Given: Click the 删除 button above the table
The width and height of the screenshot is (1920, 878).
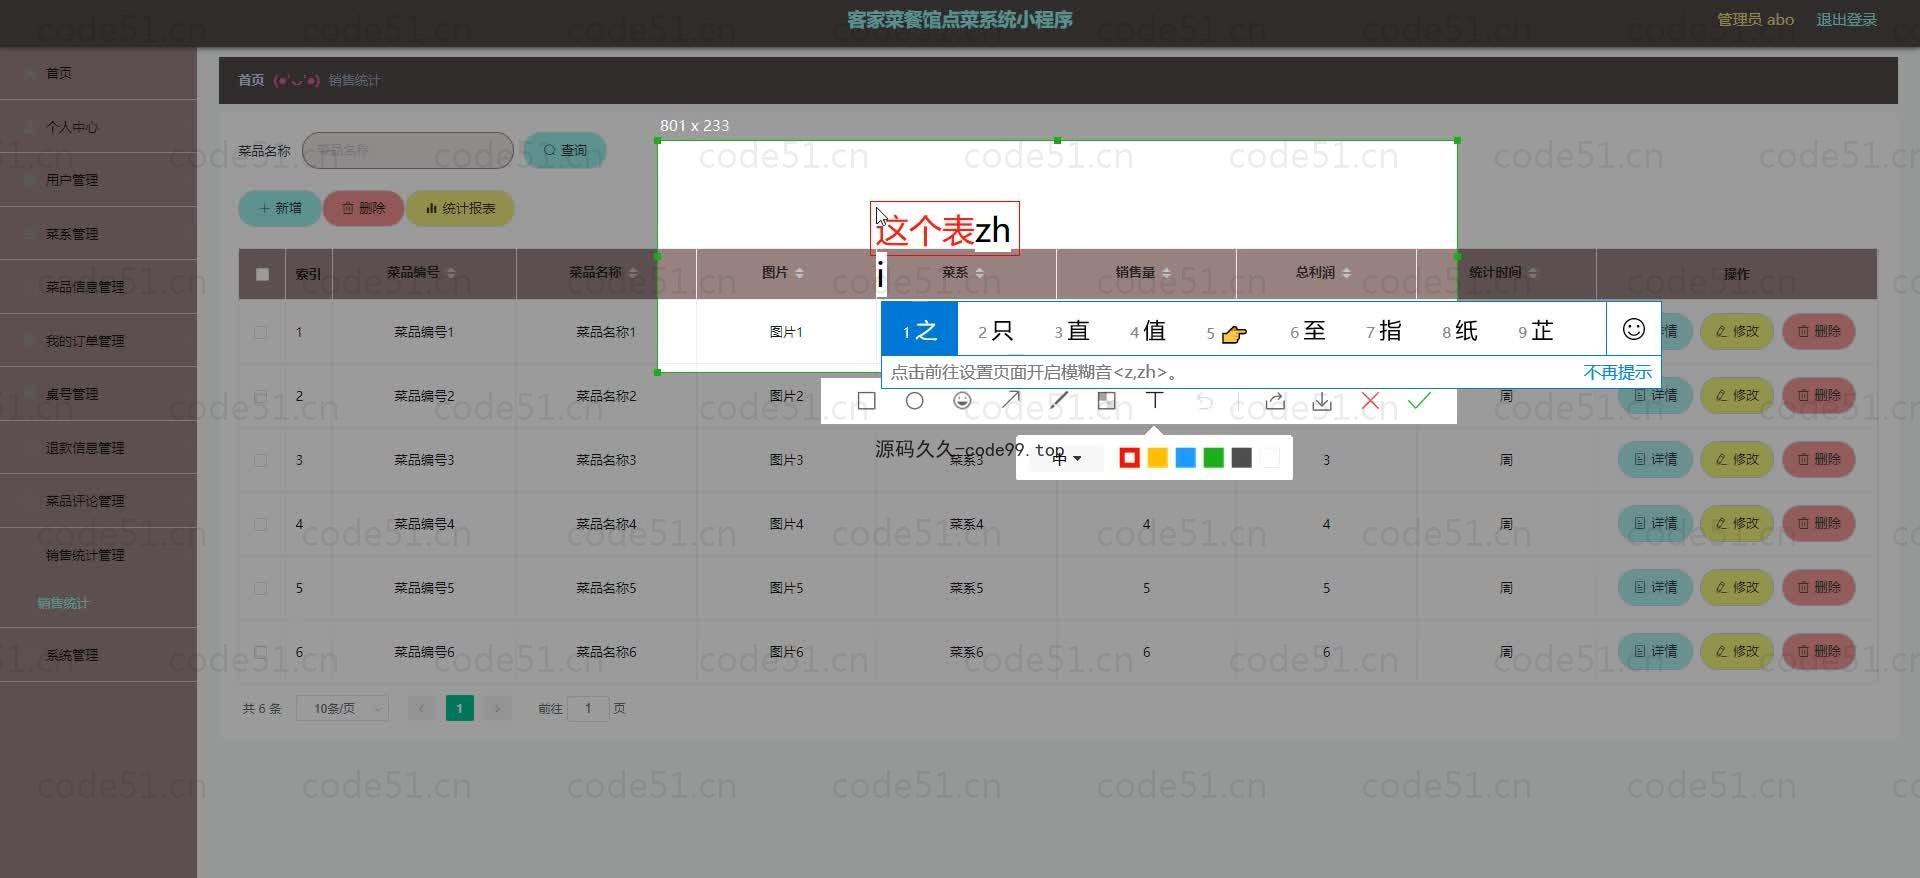Looking at the screenshot, I should 363,208.
